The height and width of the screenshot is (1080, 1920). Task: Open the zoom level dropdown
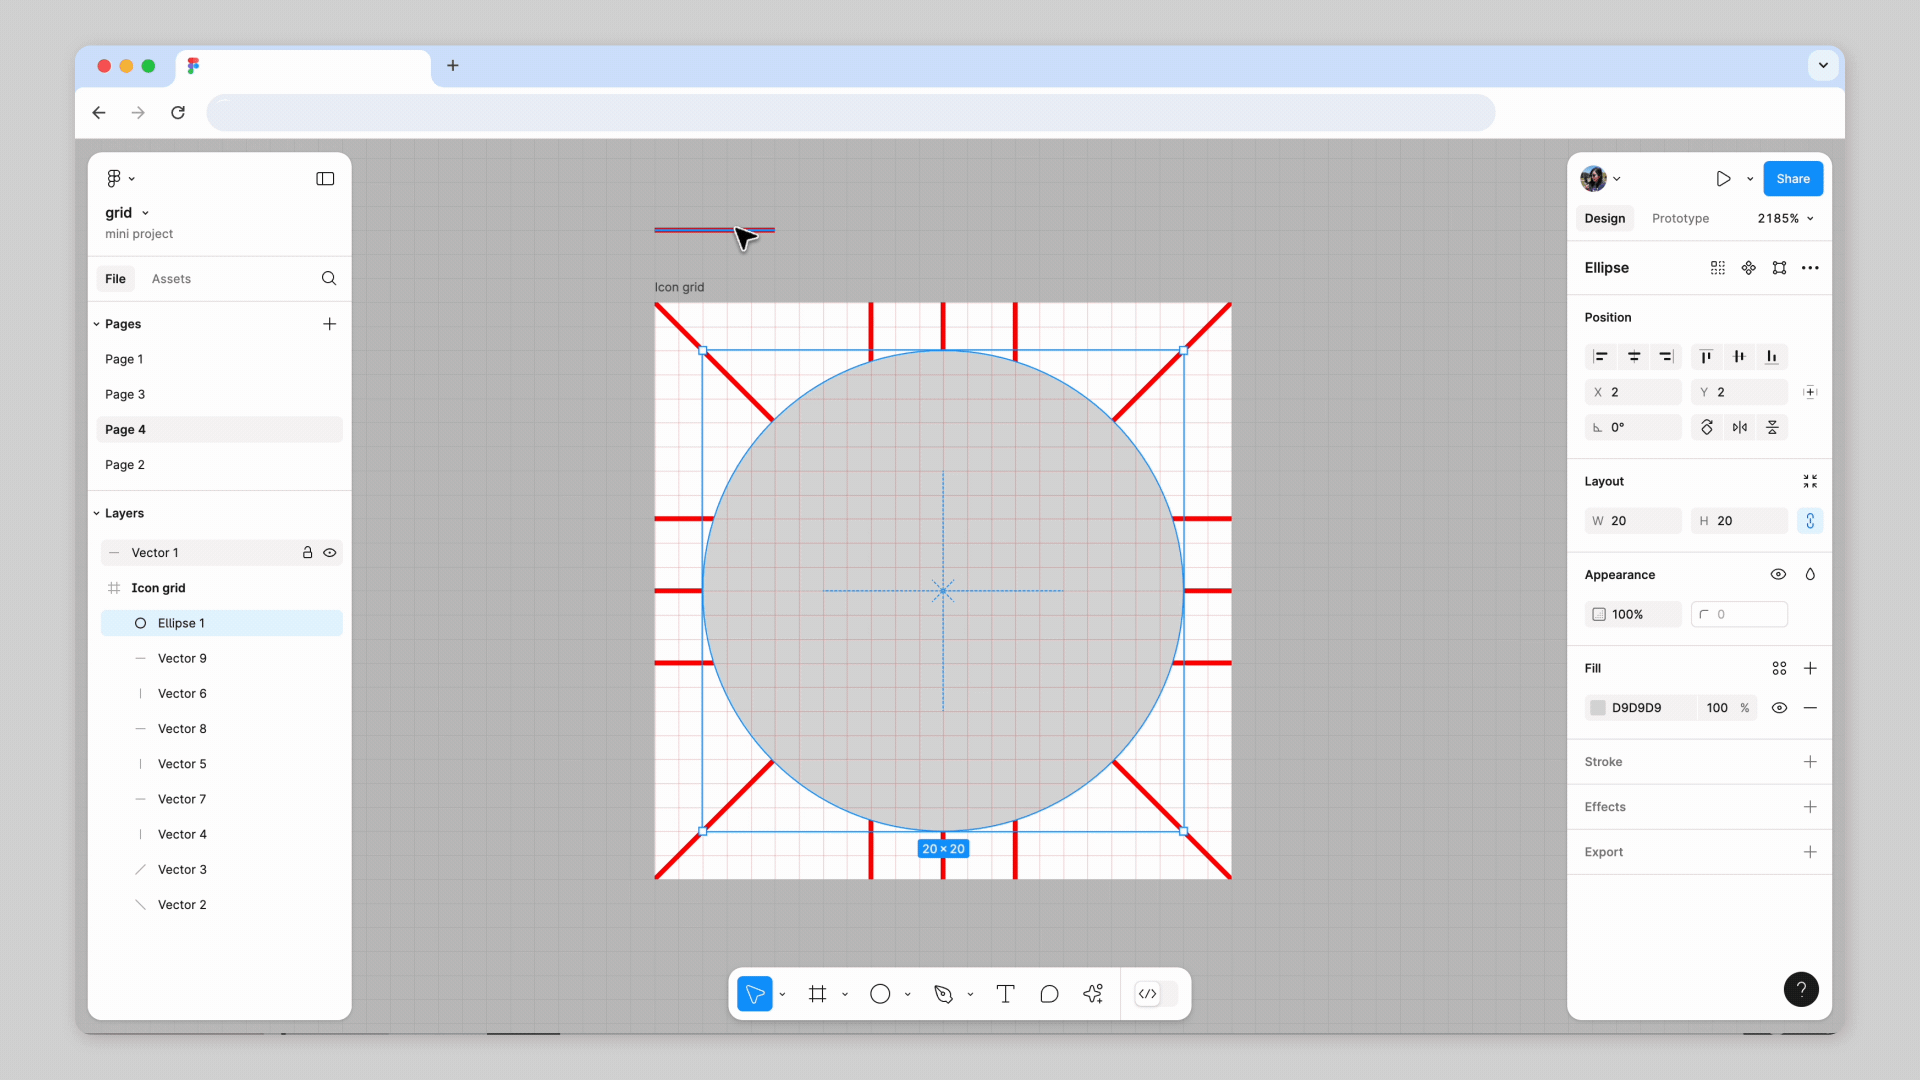coord(1786,219)
